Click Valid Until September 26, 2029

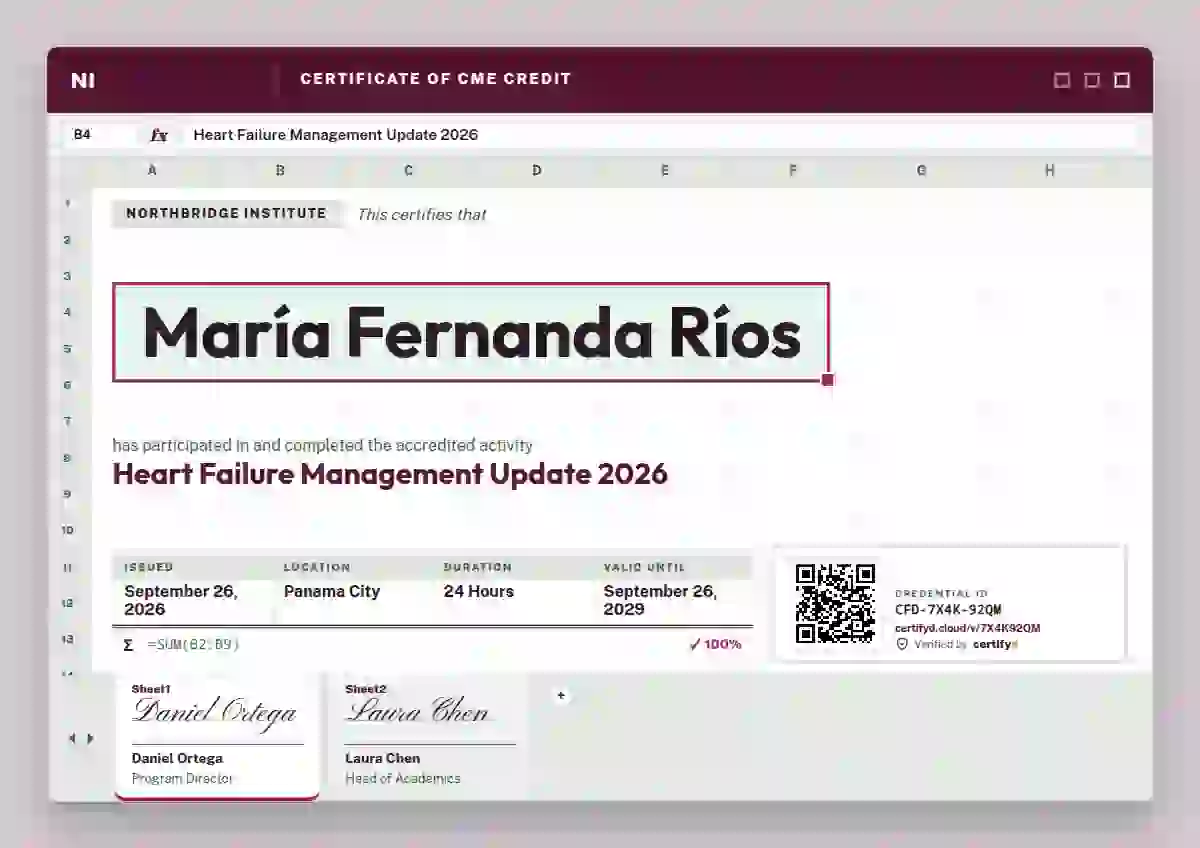pyautogui.click(x=661, y=600)
